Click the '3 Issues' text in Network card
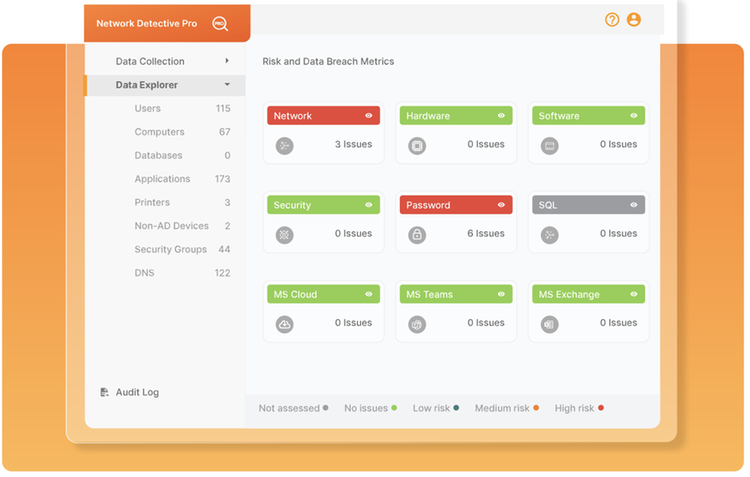The width and height of the screenshot is (750, 477). 353,144
